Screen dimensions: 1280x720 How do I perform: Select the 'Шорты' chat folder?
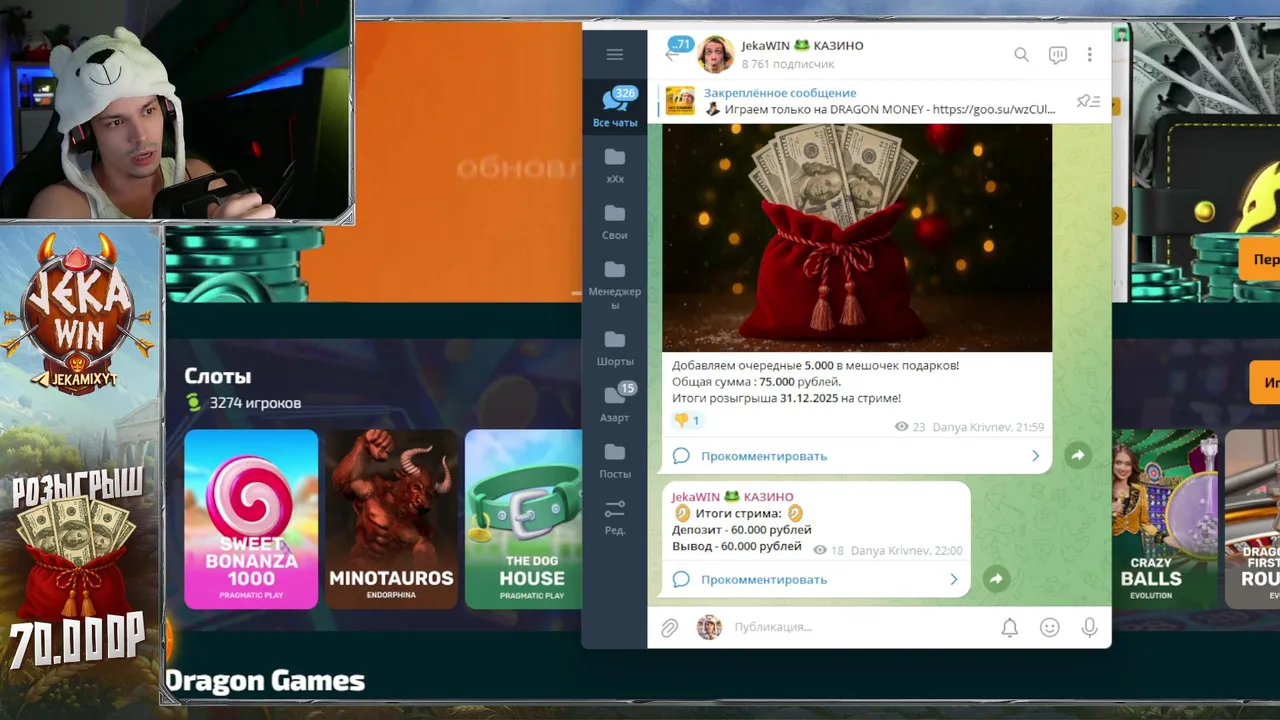pyautogui.click(x=615, y=349)
